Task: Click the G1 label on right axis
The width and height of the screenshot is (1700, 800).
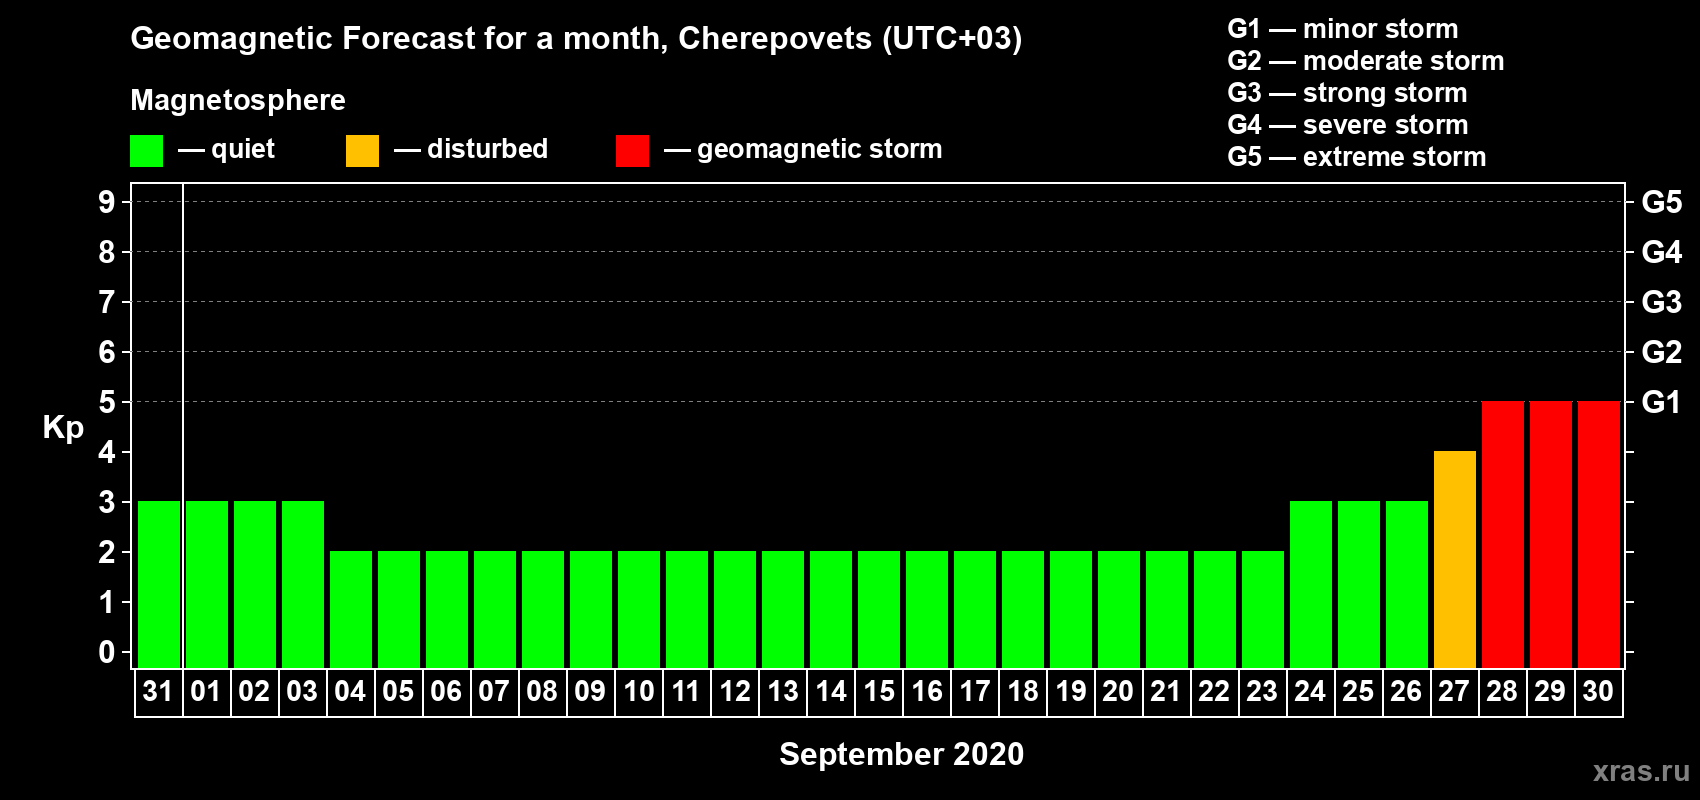Action: 1661,402
